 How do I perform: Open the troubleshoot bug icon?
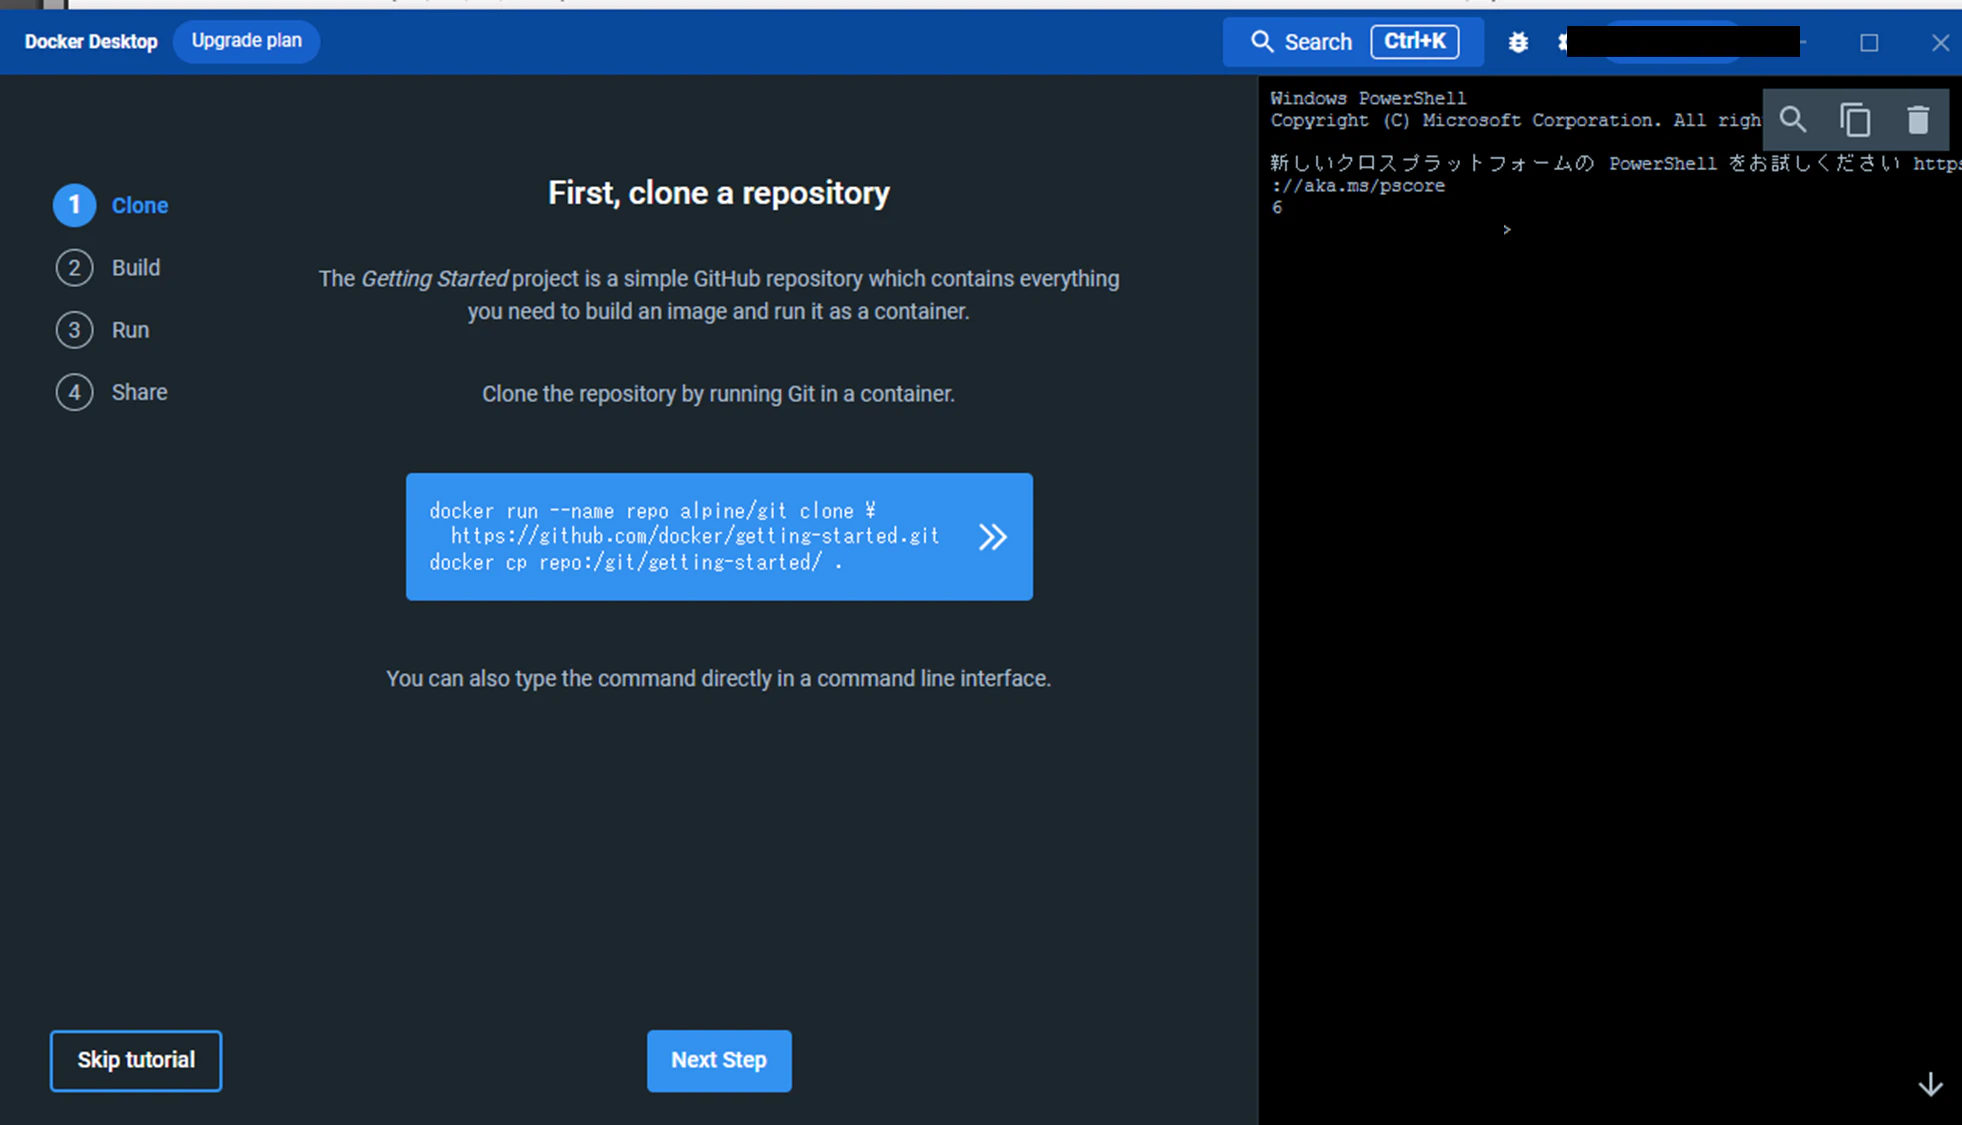(x=1518, y=42)
